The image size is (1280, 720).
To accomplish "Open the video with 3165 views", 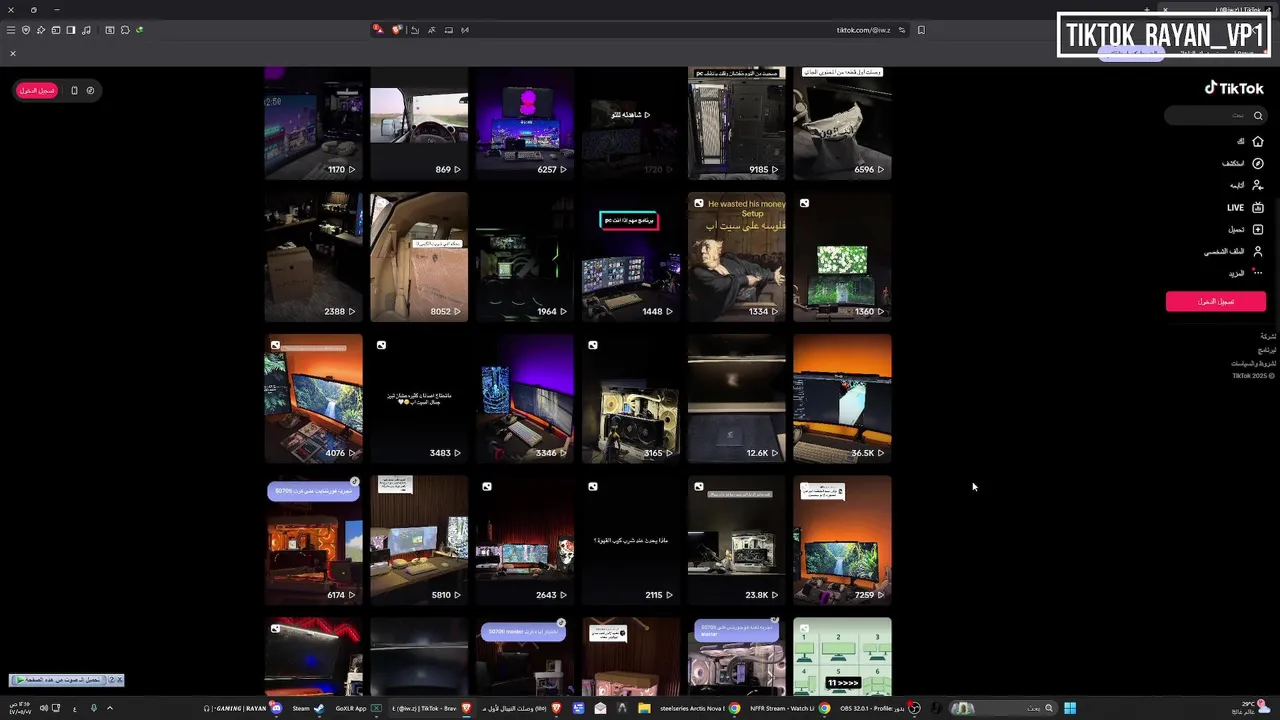I will (631, 399).
